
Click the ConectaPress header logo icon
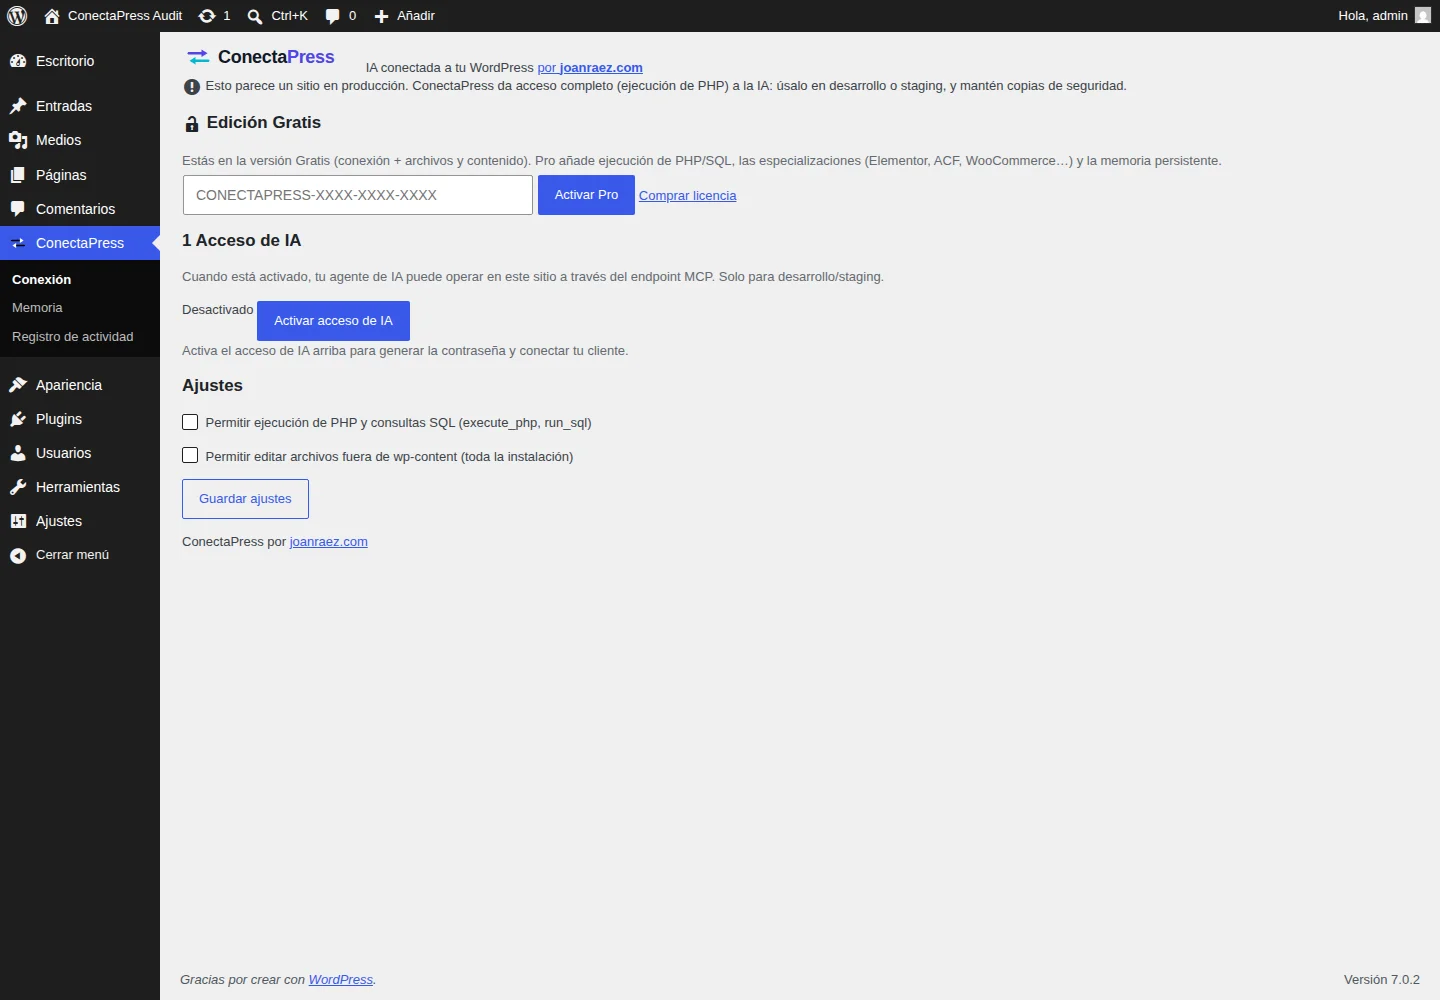pyautogui.click(x=198, y=57)
